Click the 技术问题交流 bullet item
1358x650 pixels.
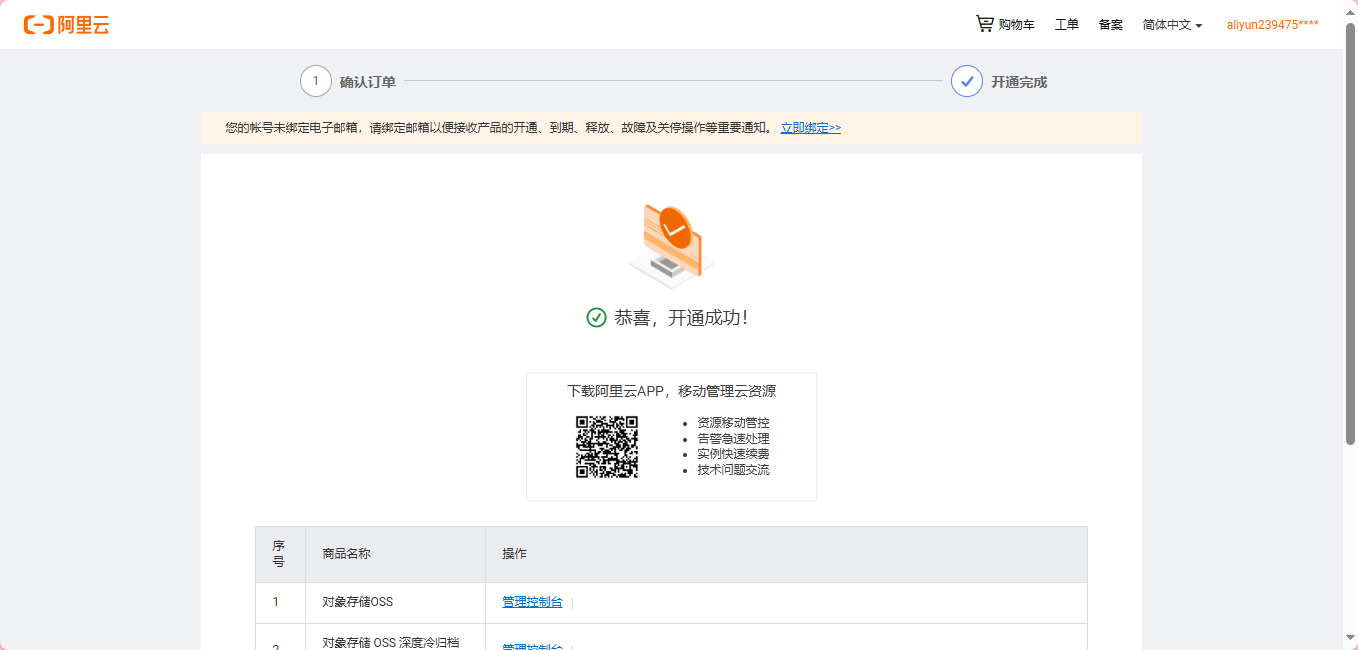733,469
